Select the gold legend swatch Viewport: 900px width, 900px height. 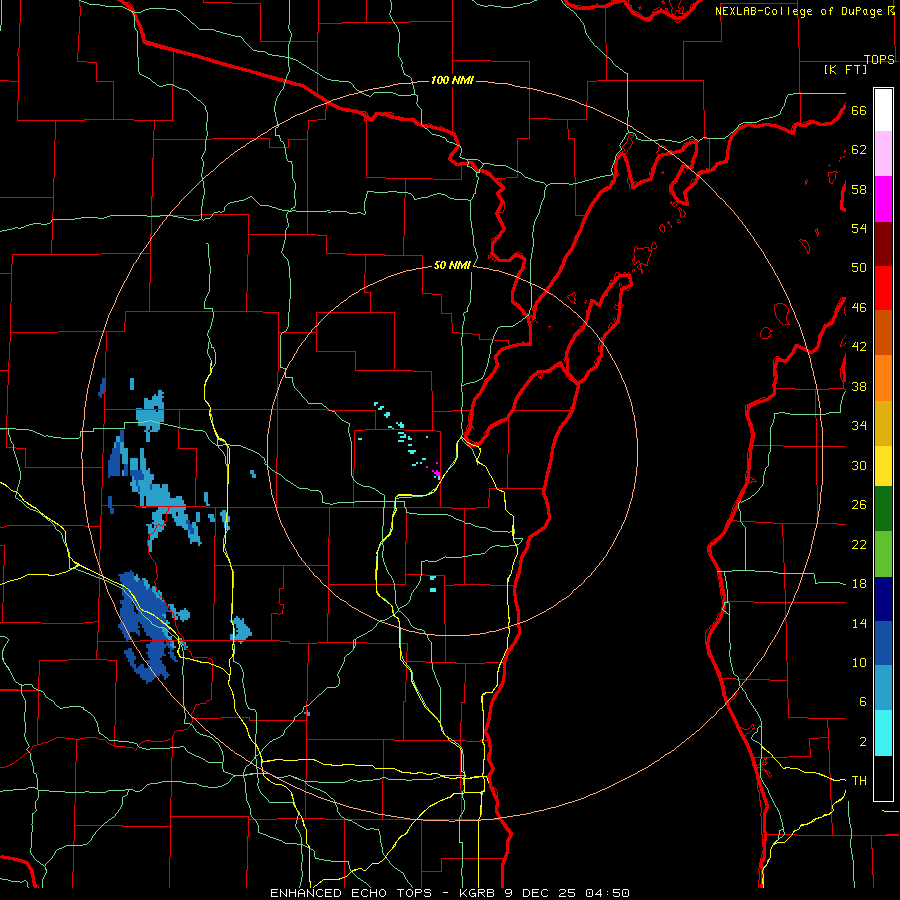coord(883,423)
